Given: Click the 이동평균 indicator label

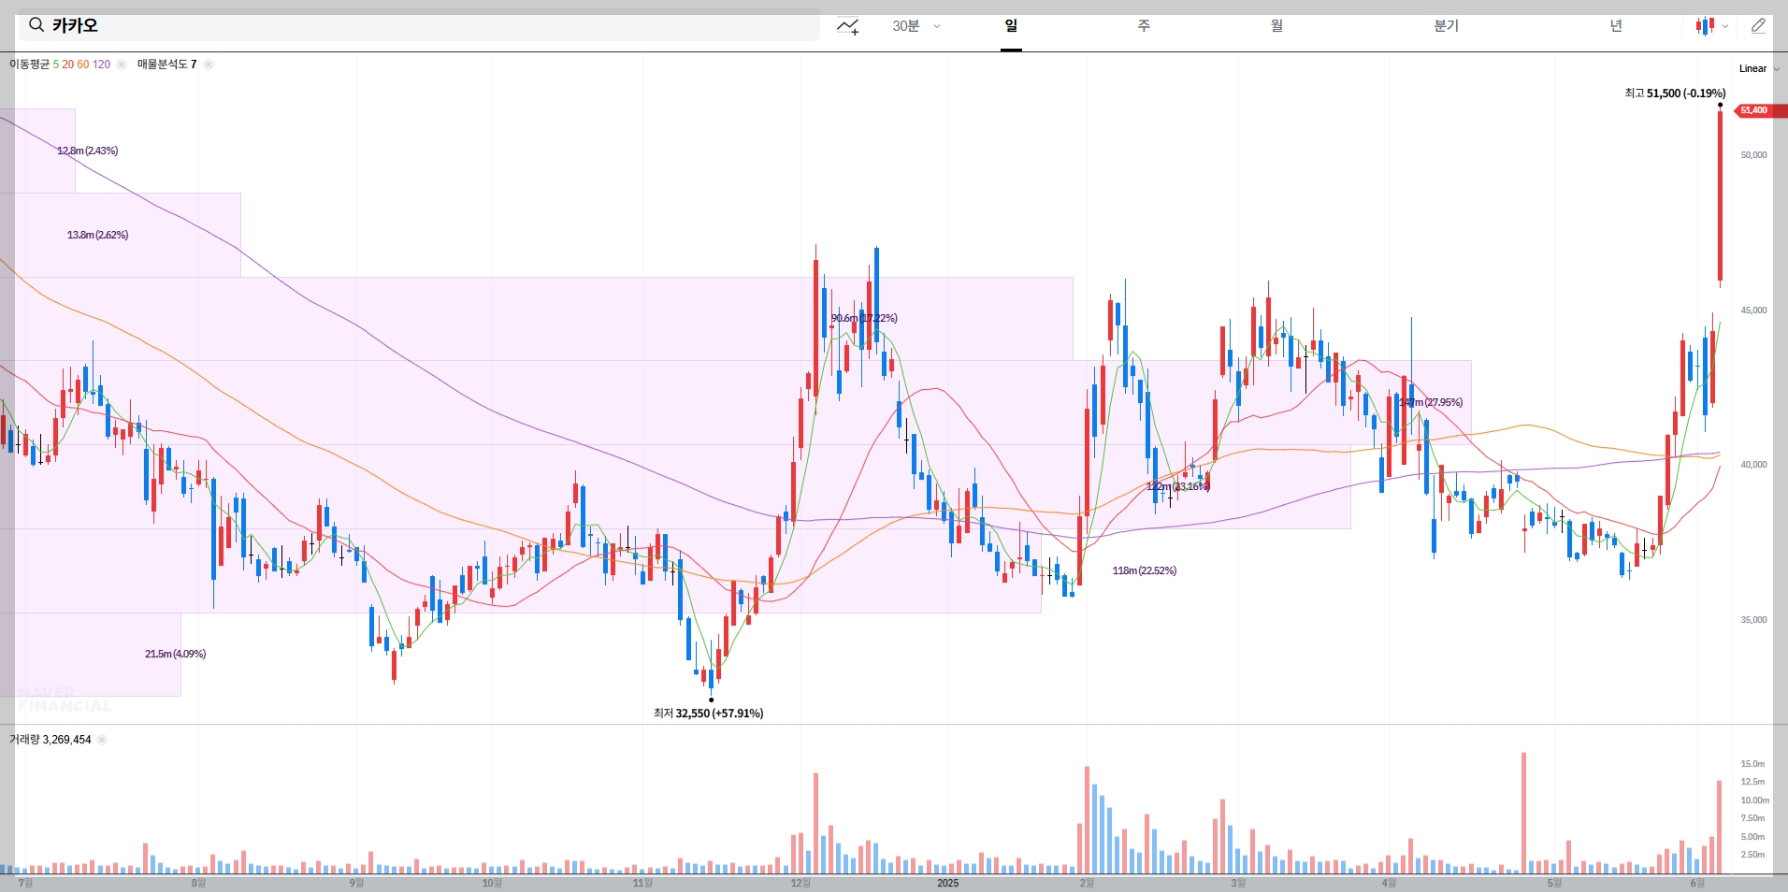Looking at the screenshot, I should click(29, 64).
